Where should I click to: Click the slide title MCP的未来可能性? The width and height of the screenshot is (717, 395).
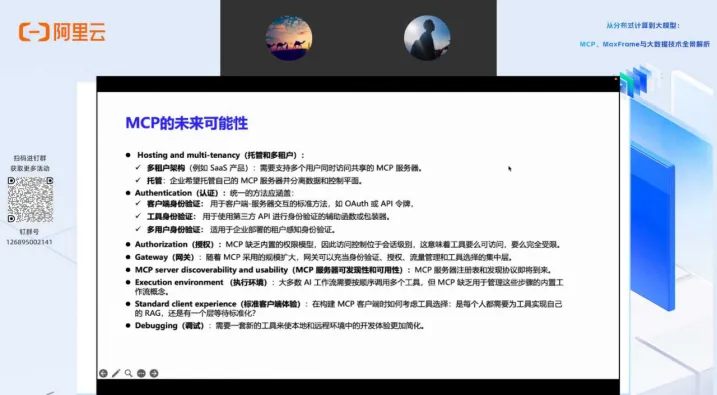187,123
